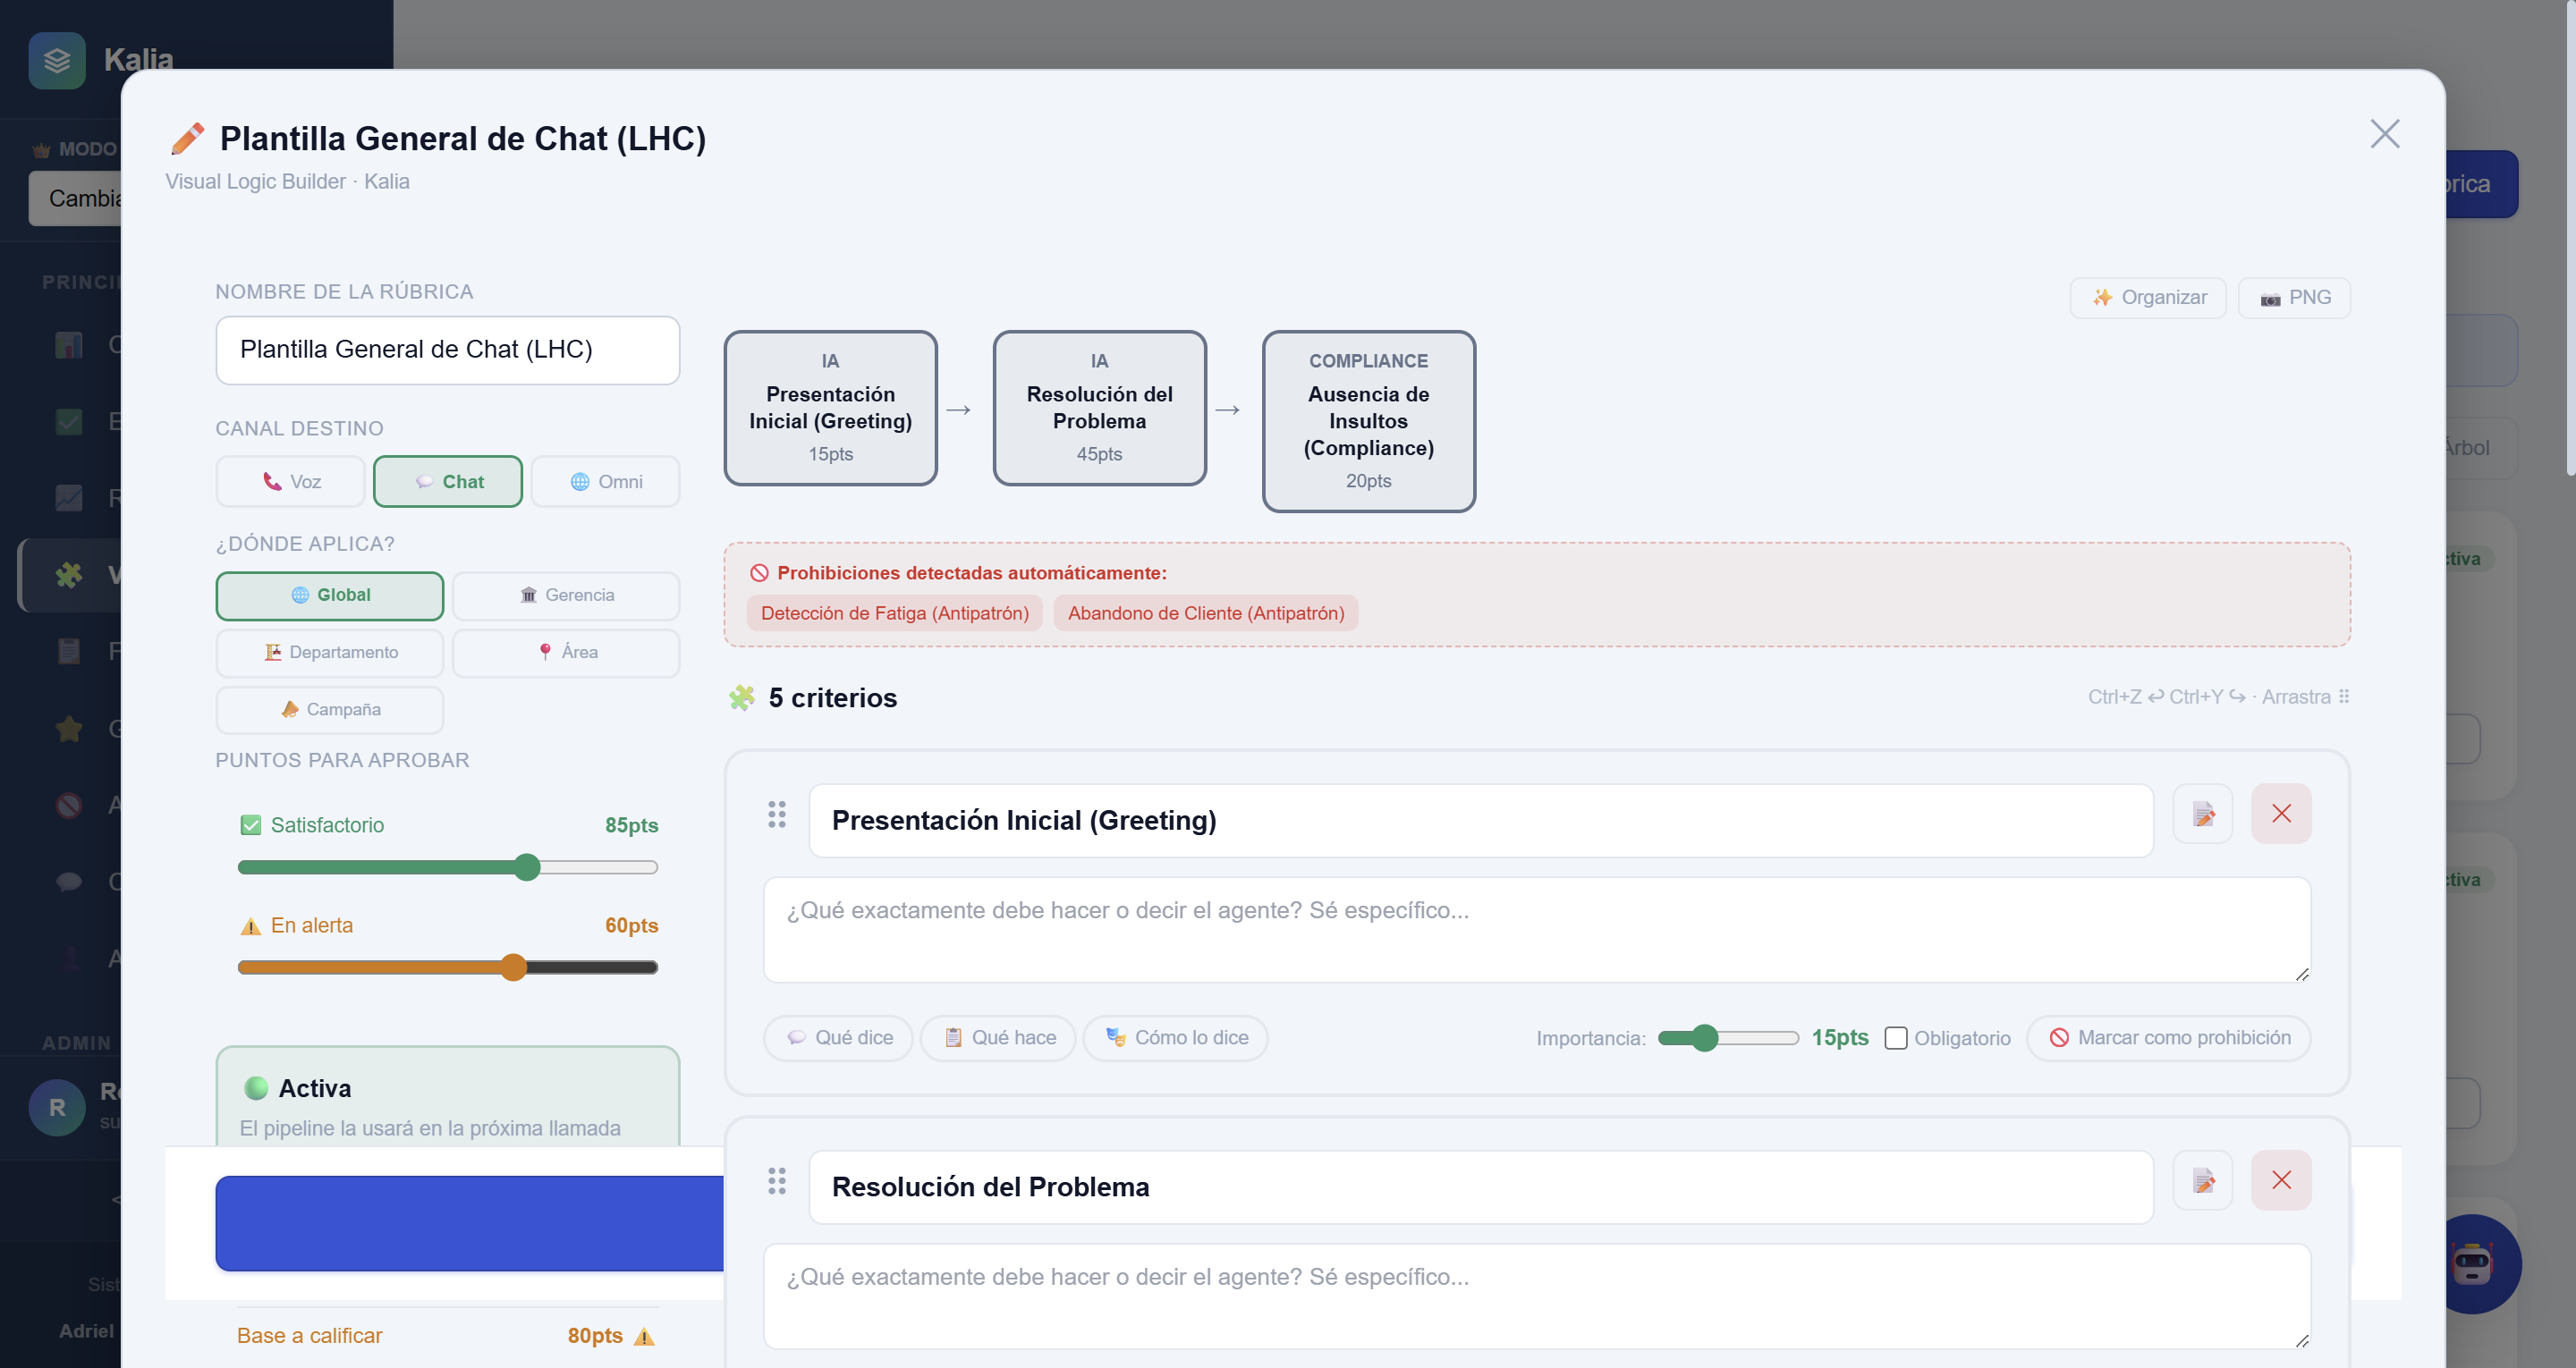Click the edit note icon for Resolución del Problema

pos(2203,1181)
